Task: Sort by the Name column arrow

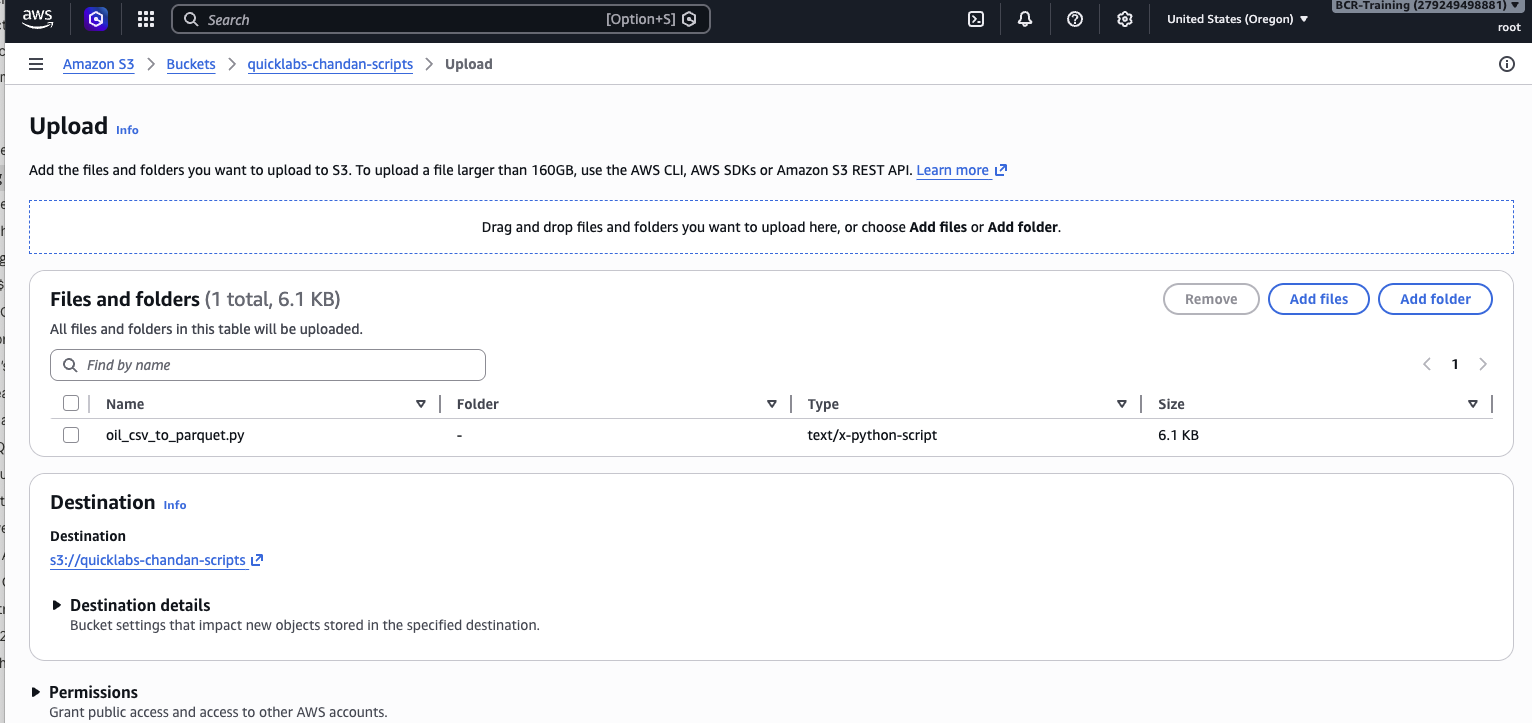Action: pyautogui.click(x=421, y=404)
